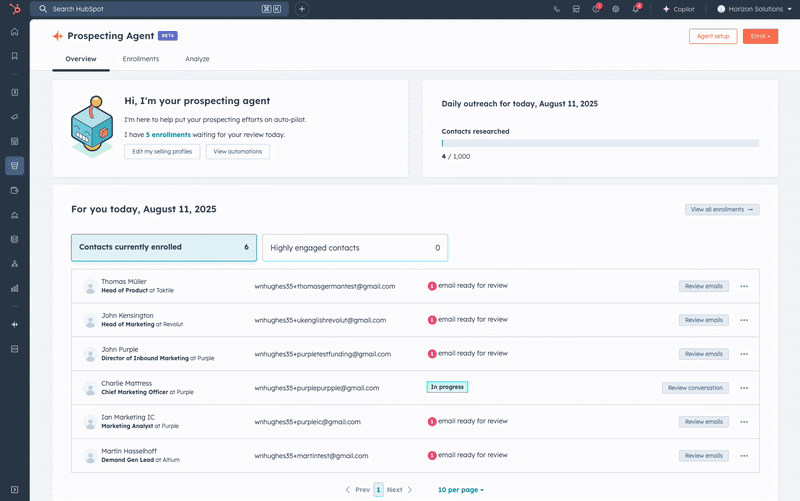Click the Agent setup button
Viewport: 800px width, 501px height.
pyautogui.click(x=712, y=36)
